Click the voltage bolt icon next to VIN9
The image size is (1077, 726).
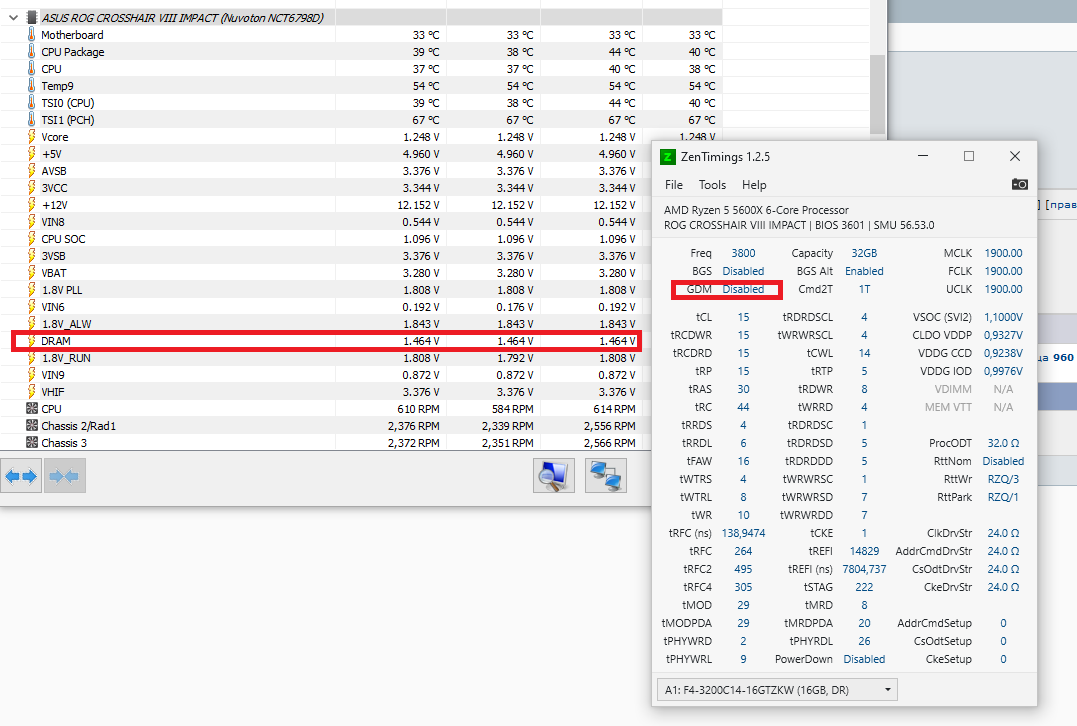point(32,375)
